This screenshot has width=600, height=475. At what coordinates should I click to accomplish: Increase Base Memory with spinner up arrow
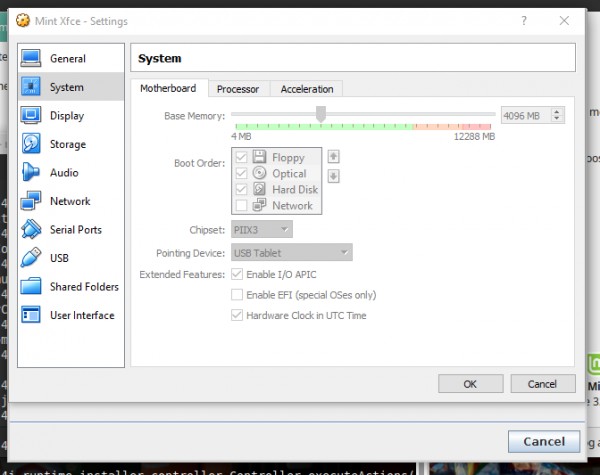[x=557, y=112]
